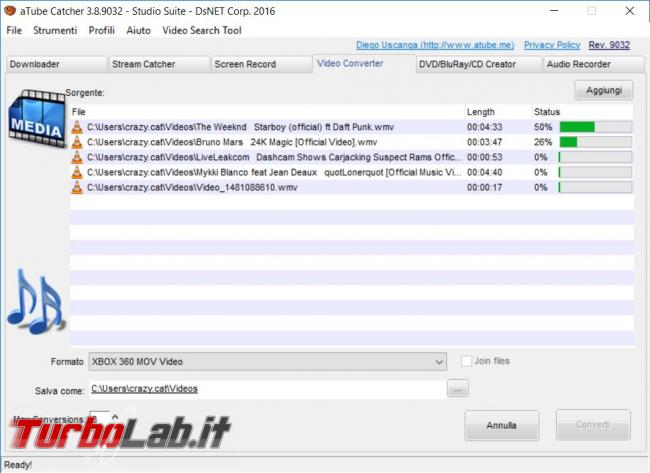
Task: Open the Profili menu
Action: point(102,30)
